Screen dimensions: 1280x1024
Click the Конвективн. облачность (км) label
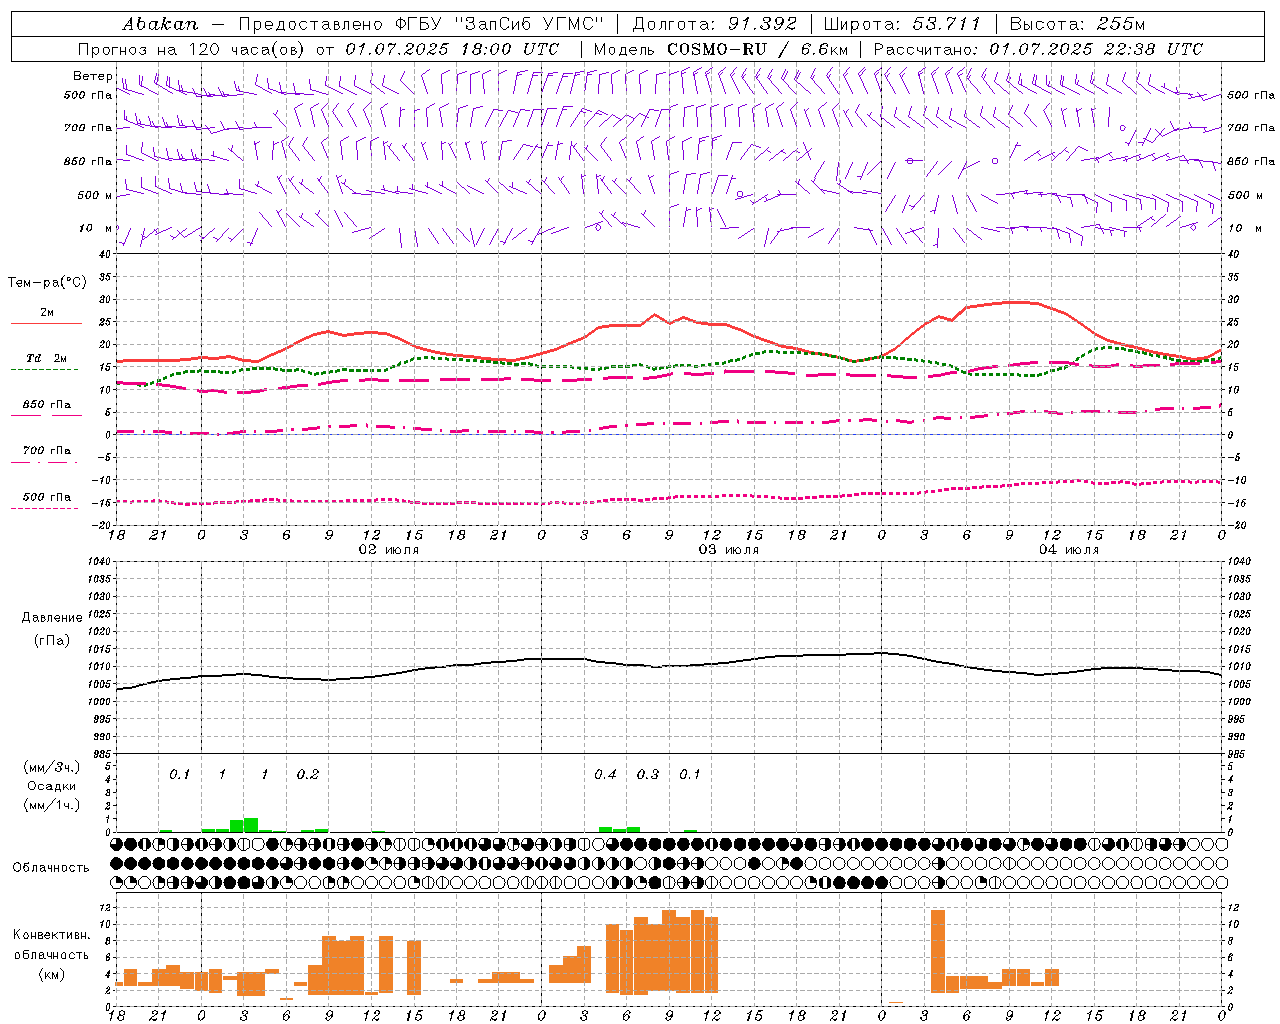51,954
